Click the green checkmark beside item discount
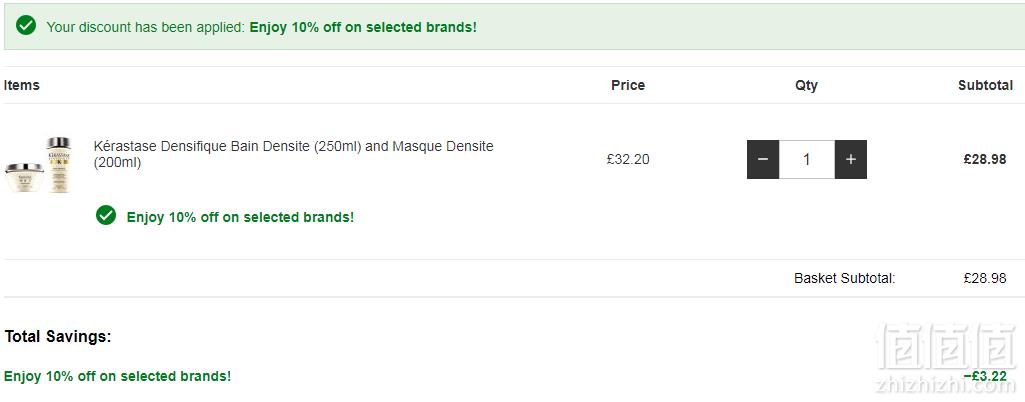This screenshot has width=1025, height=402. click(106, 215)
